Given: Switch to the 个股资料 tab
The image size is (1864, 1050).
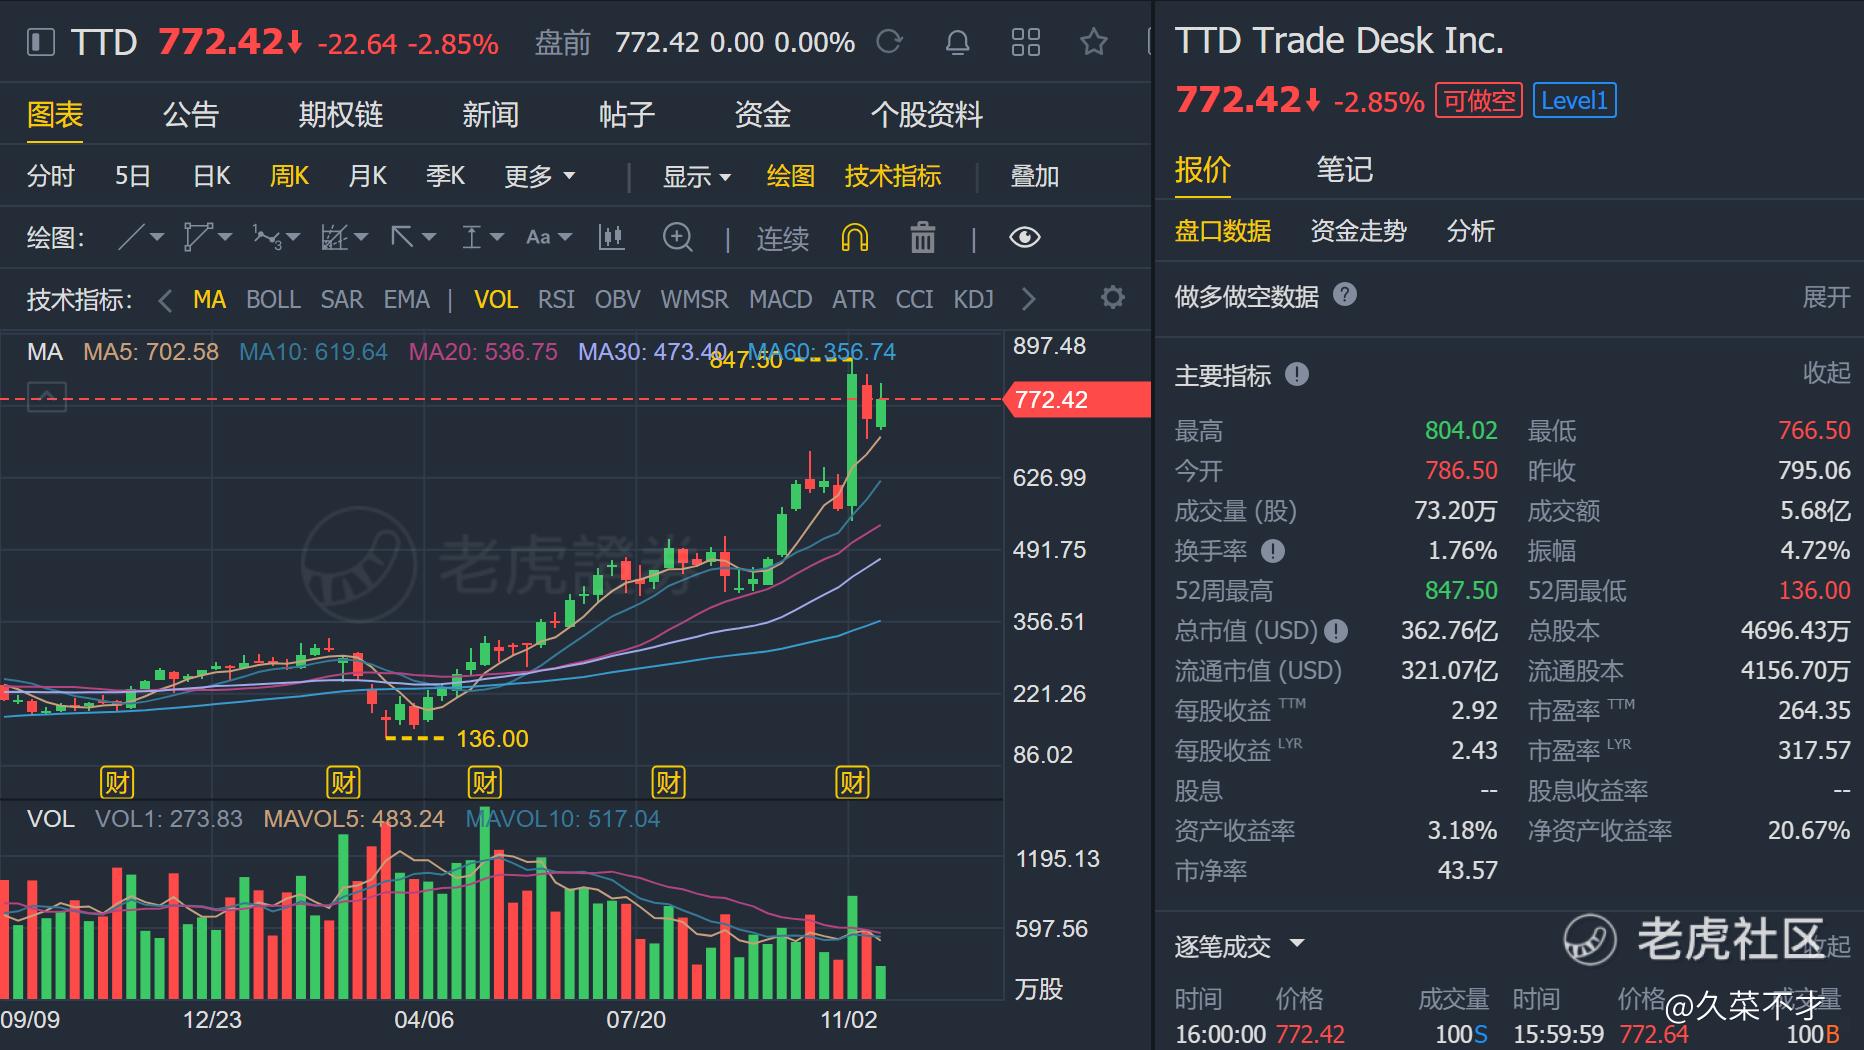Looking at the screenshot, I should point(926,114).
